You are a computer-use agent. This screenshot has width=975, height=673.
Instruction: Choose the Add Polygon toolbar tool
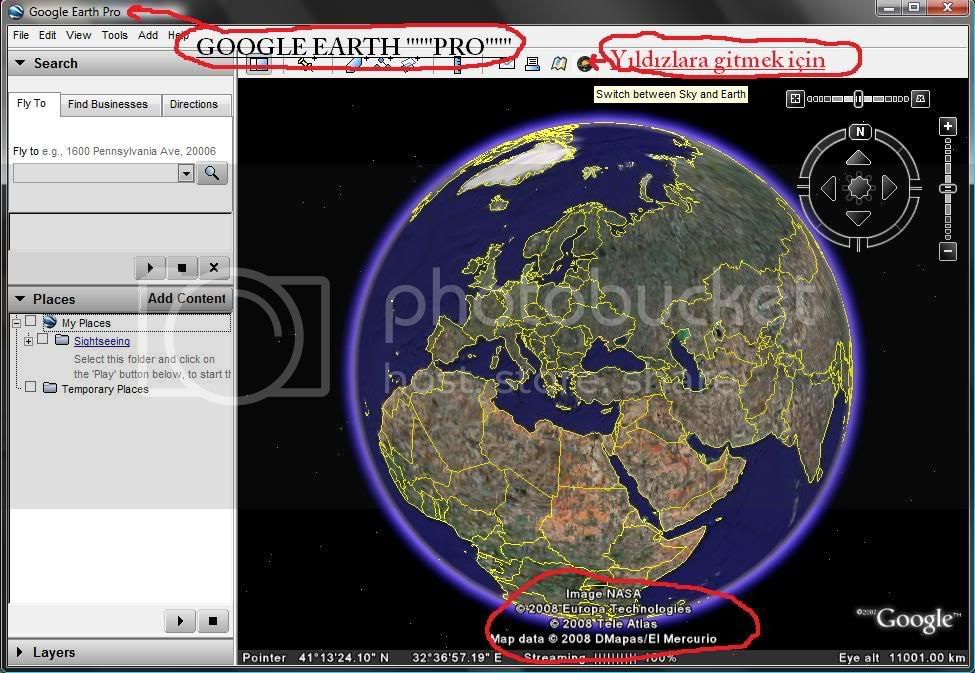click(354, 64)
